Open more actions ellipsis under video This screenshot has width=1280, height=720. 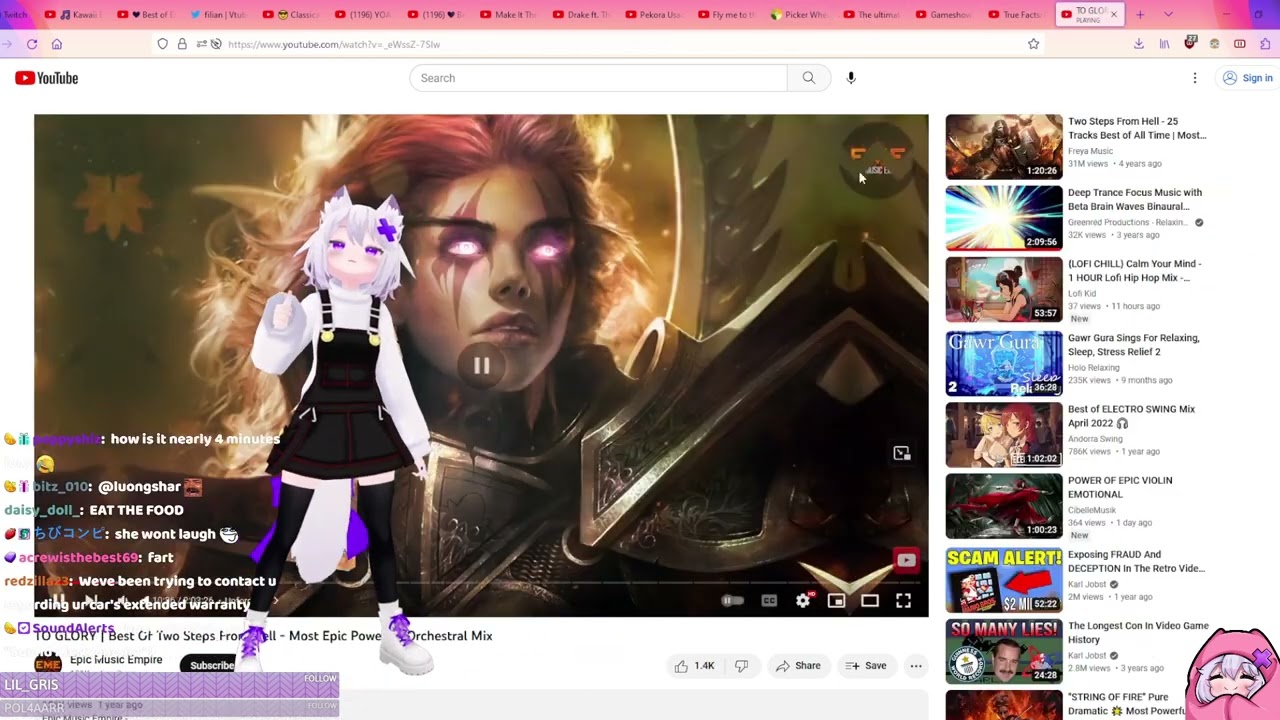[916, 666]
